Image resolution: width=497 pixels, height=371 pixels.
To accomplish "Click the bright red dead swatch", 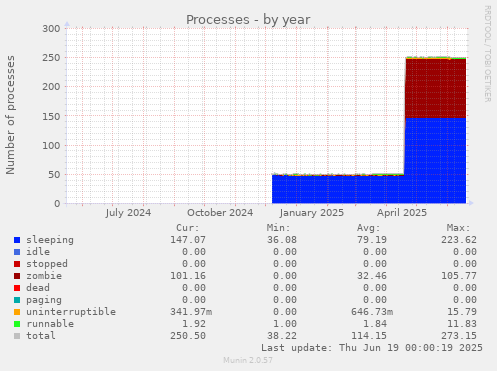I will point(17,288).
